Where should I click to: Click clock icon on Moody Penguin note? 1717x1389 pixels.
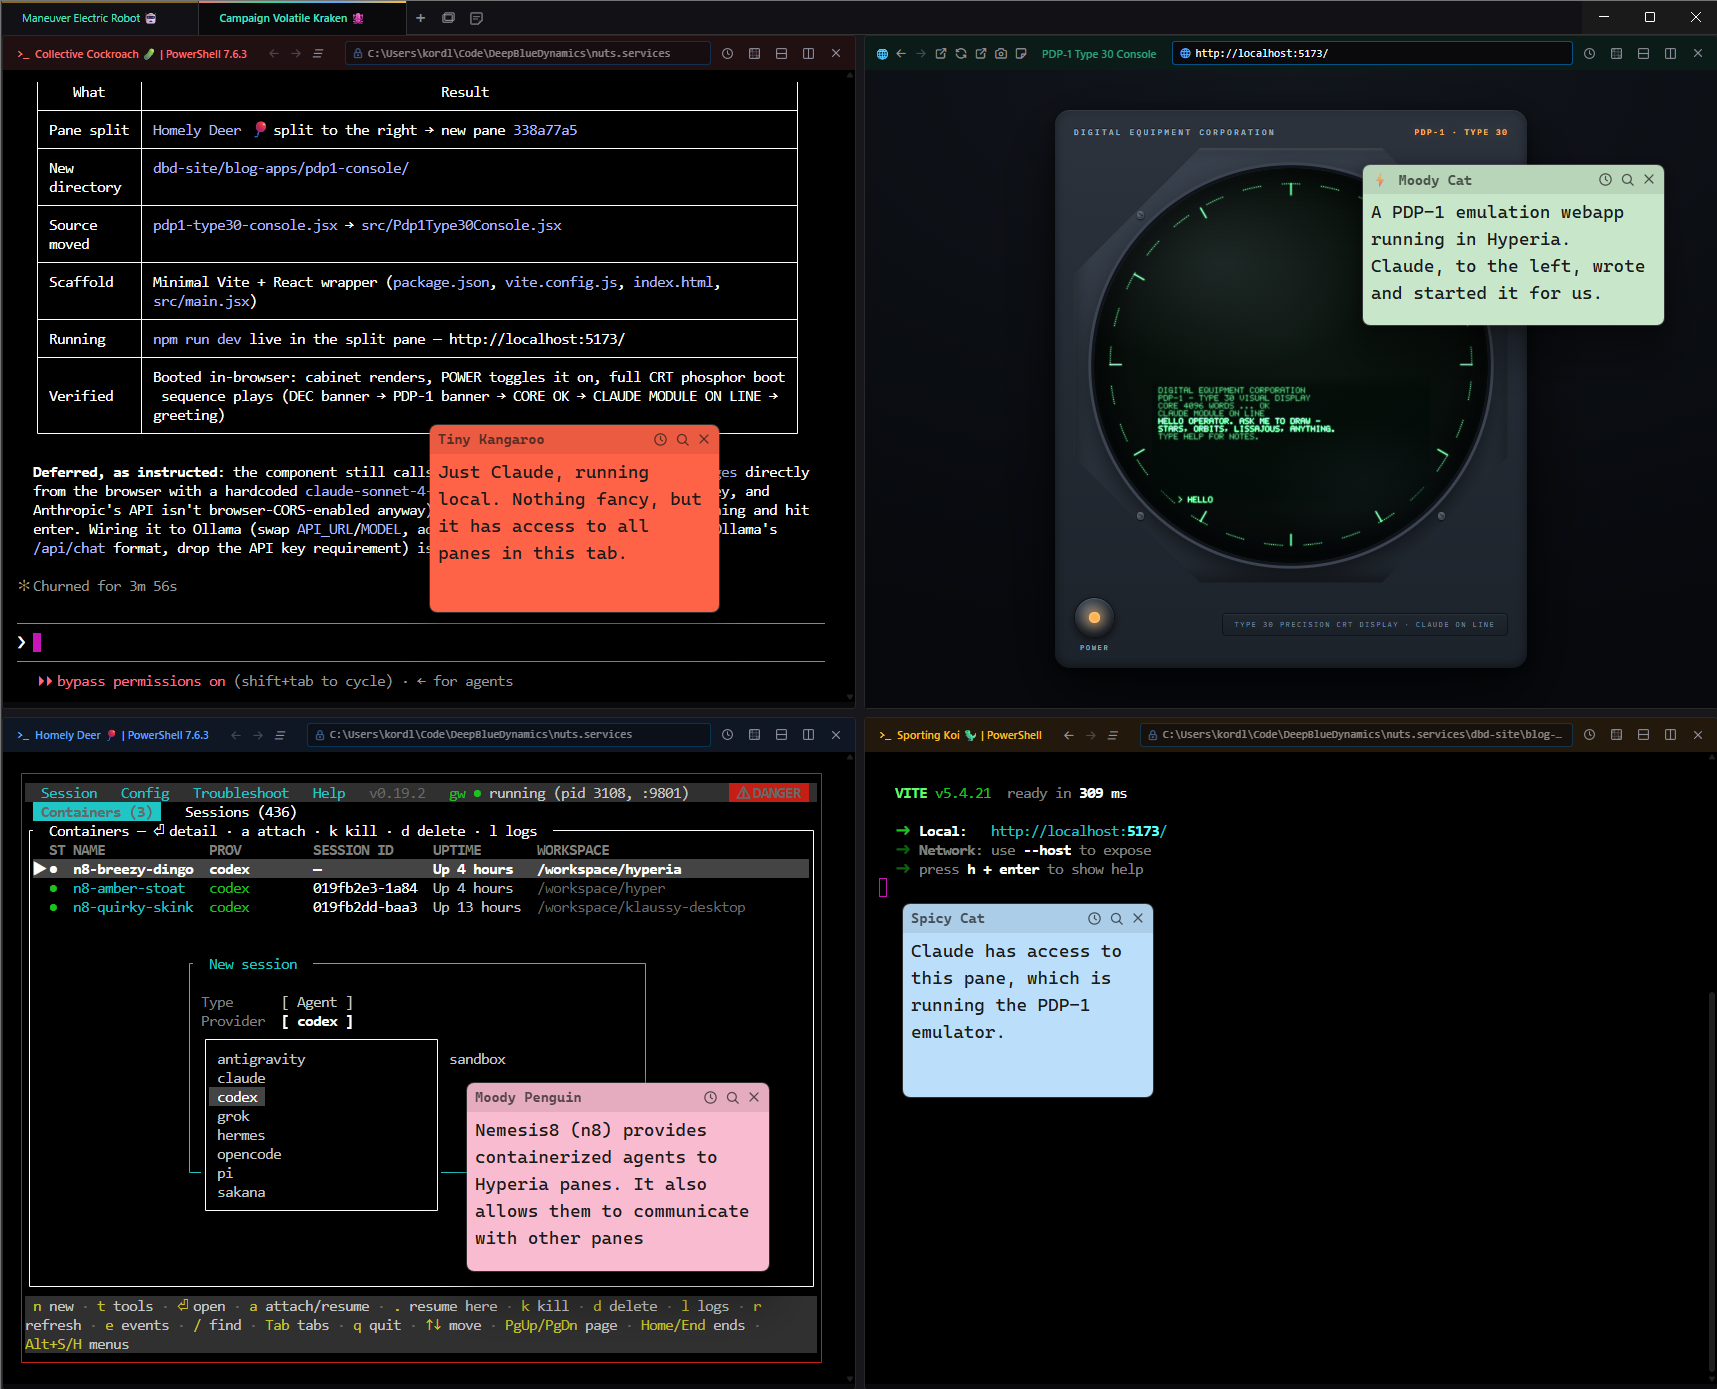tap(710, 1098)
